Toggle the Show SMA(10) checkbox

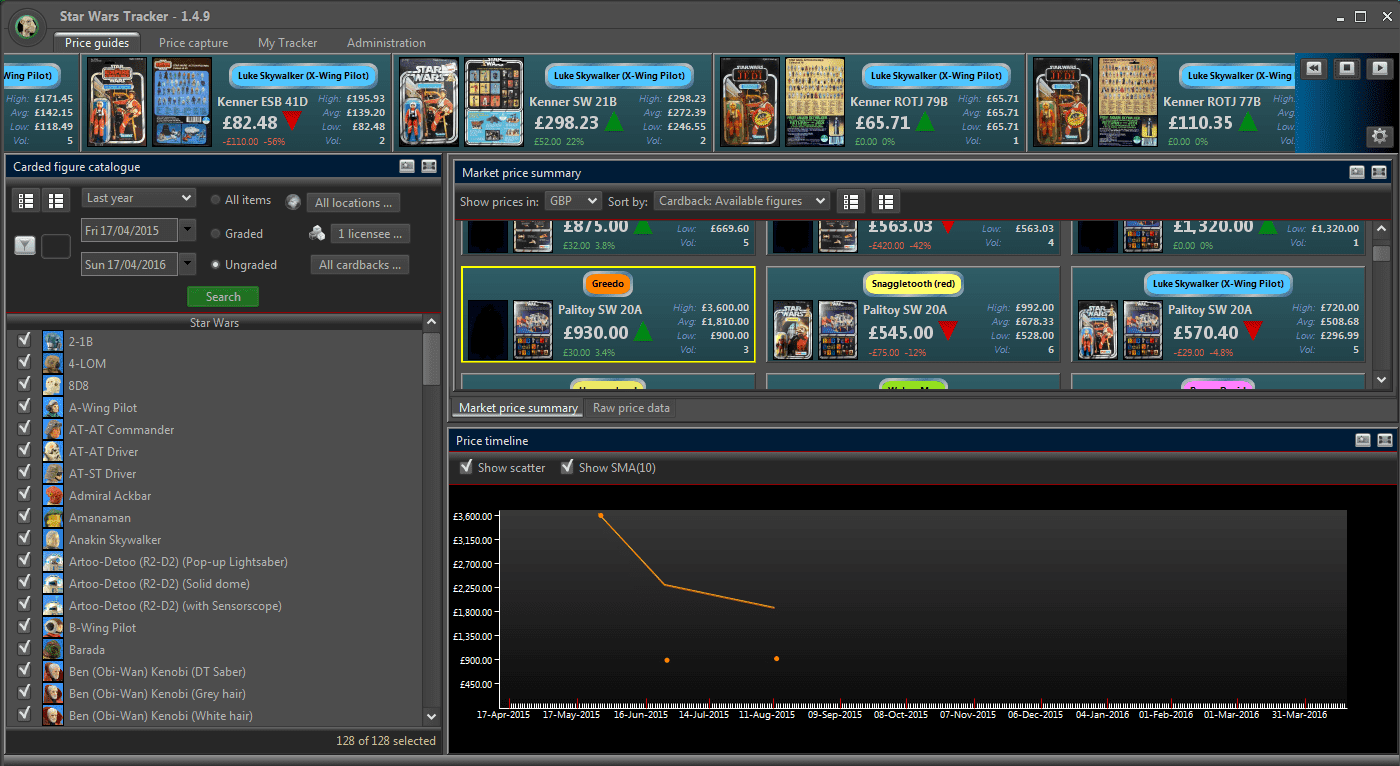(567, 467)
